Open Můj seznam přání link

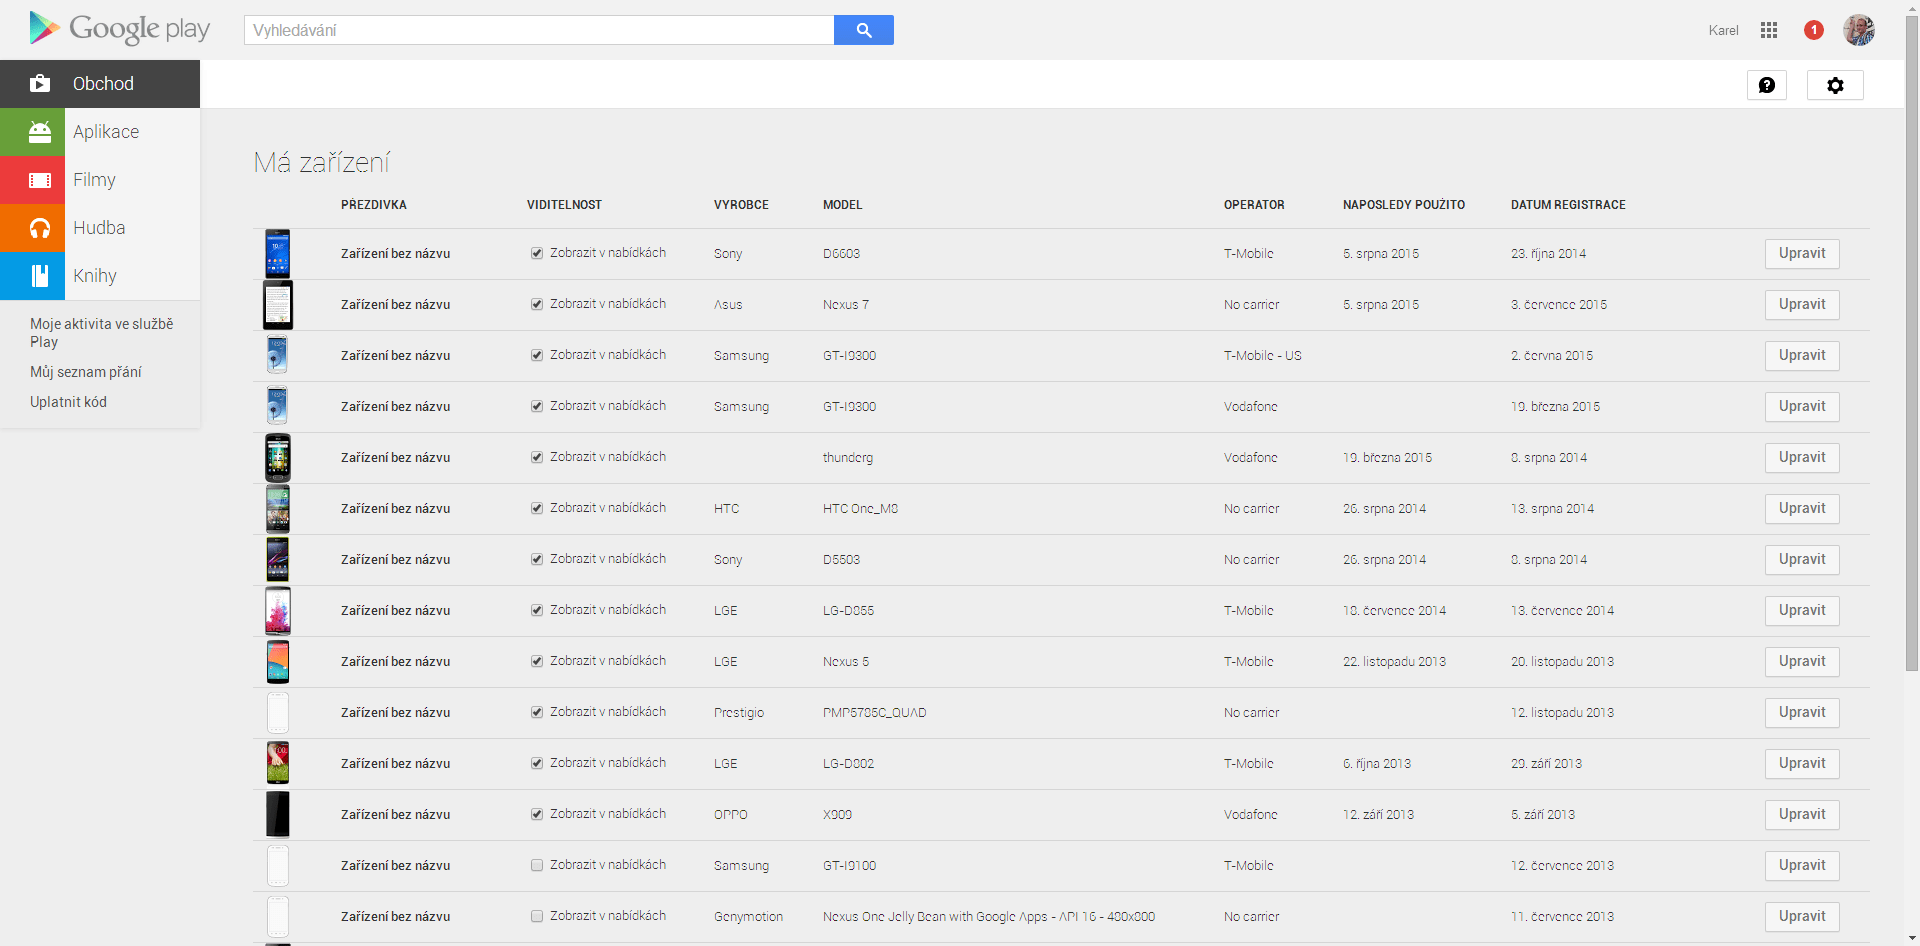coord(86,372)
